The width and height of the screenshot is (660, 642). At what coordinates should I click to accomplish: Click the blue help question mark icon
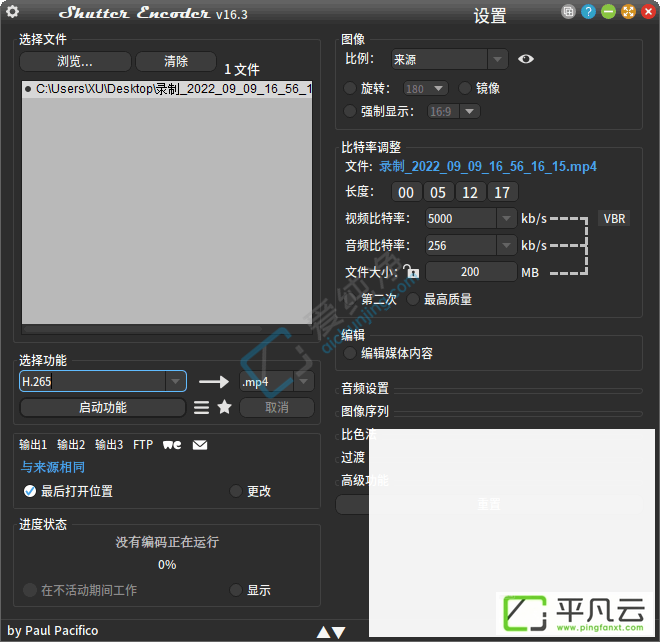click(x=588, y=12)
